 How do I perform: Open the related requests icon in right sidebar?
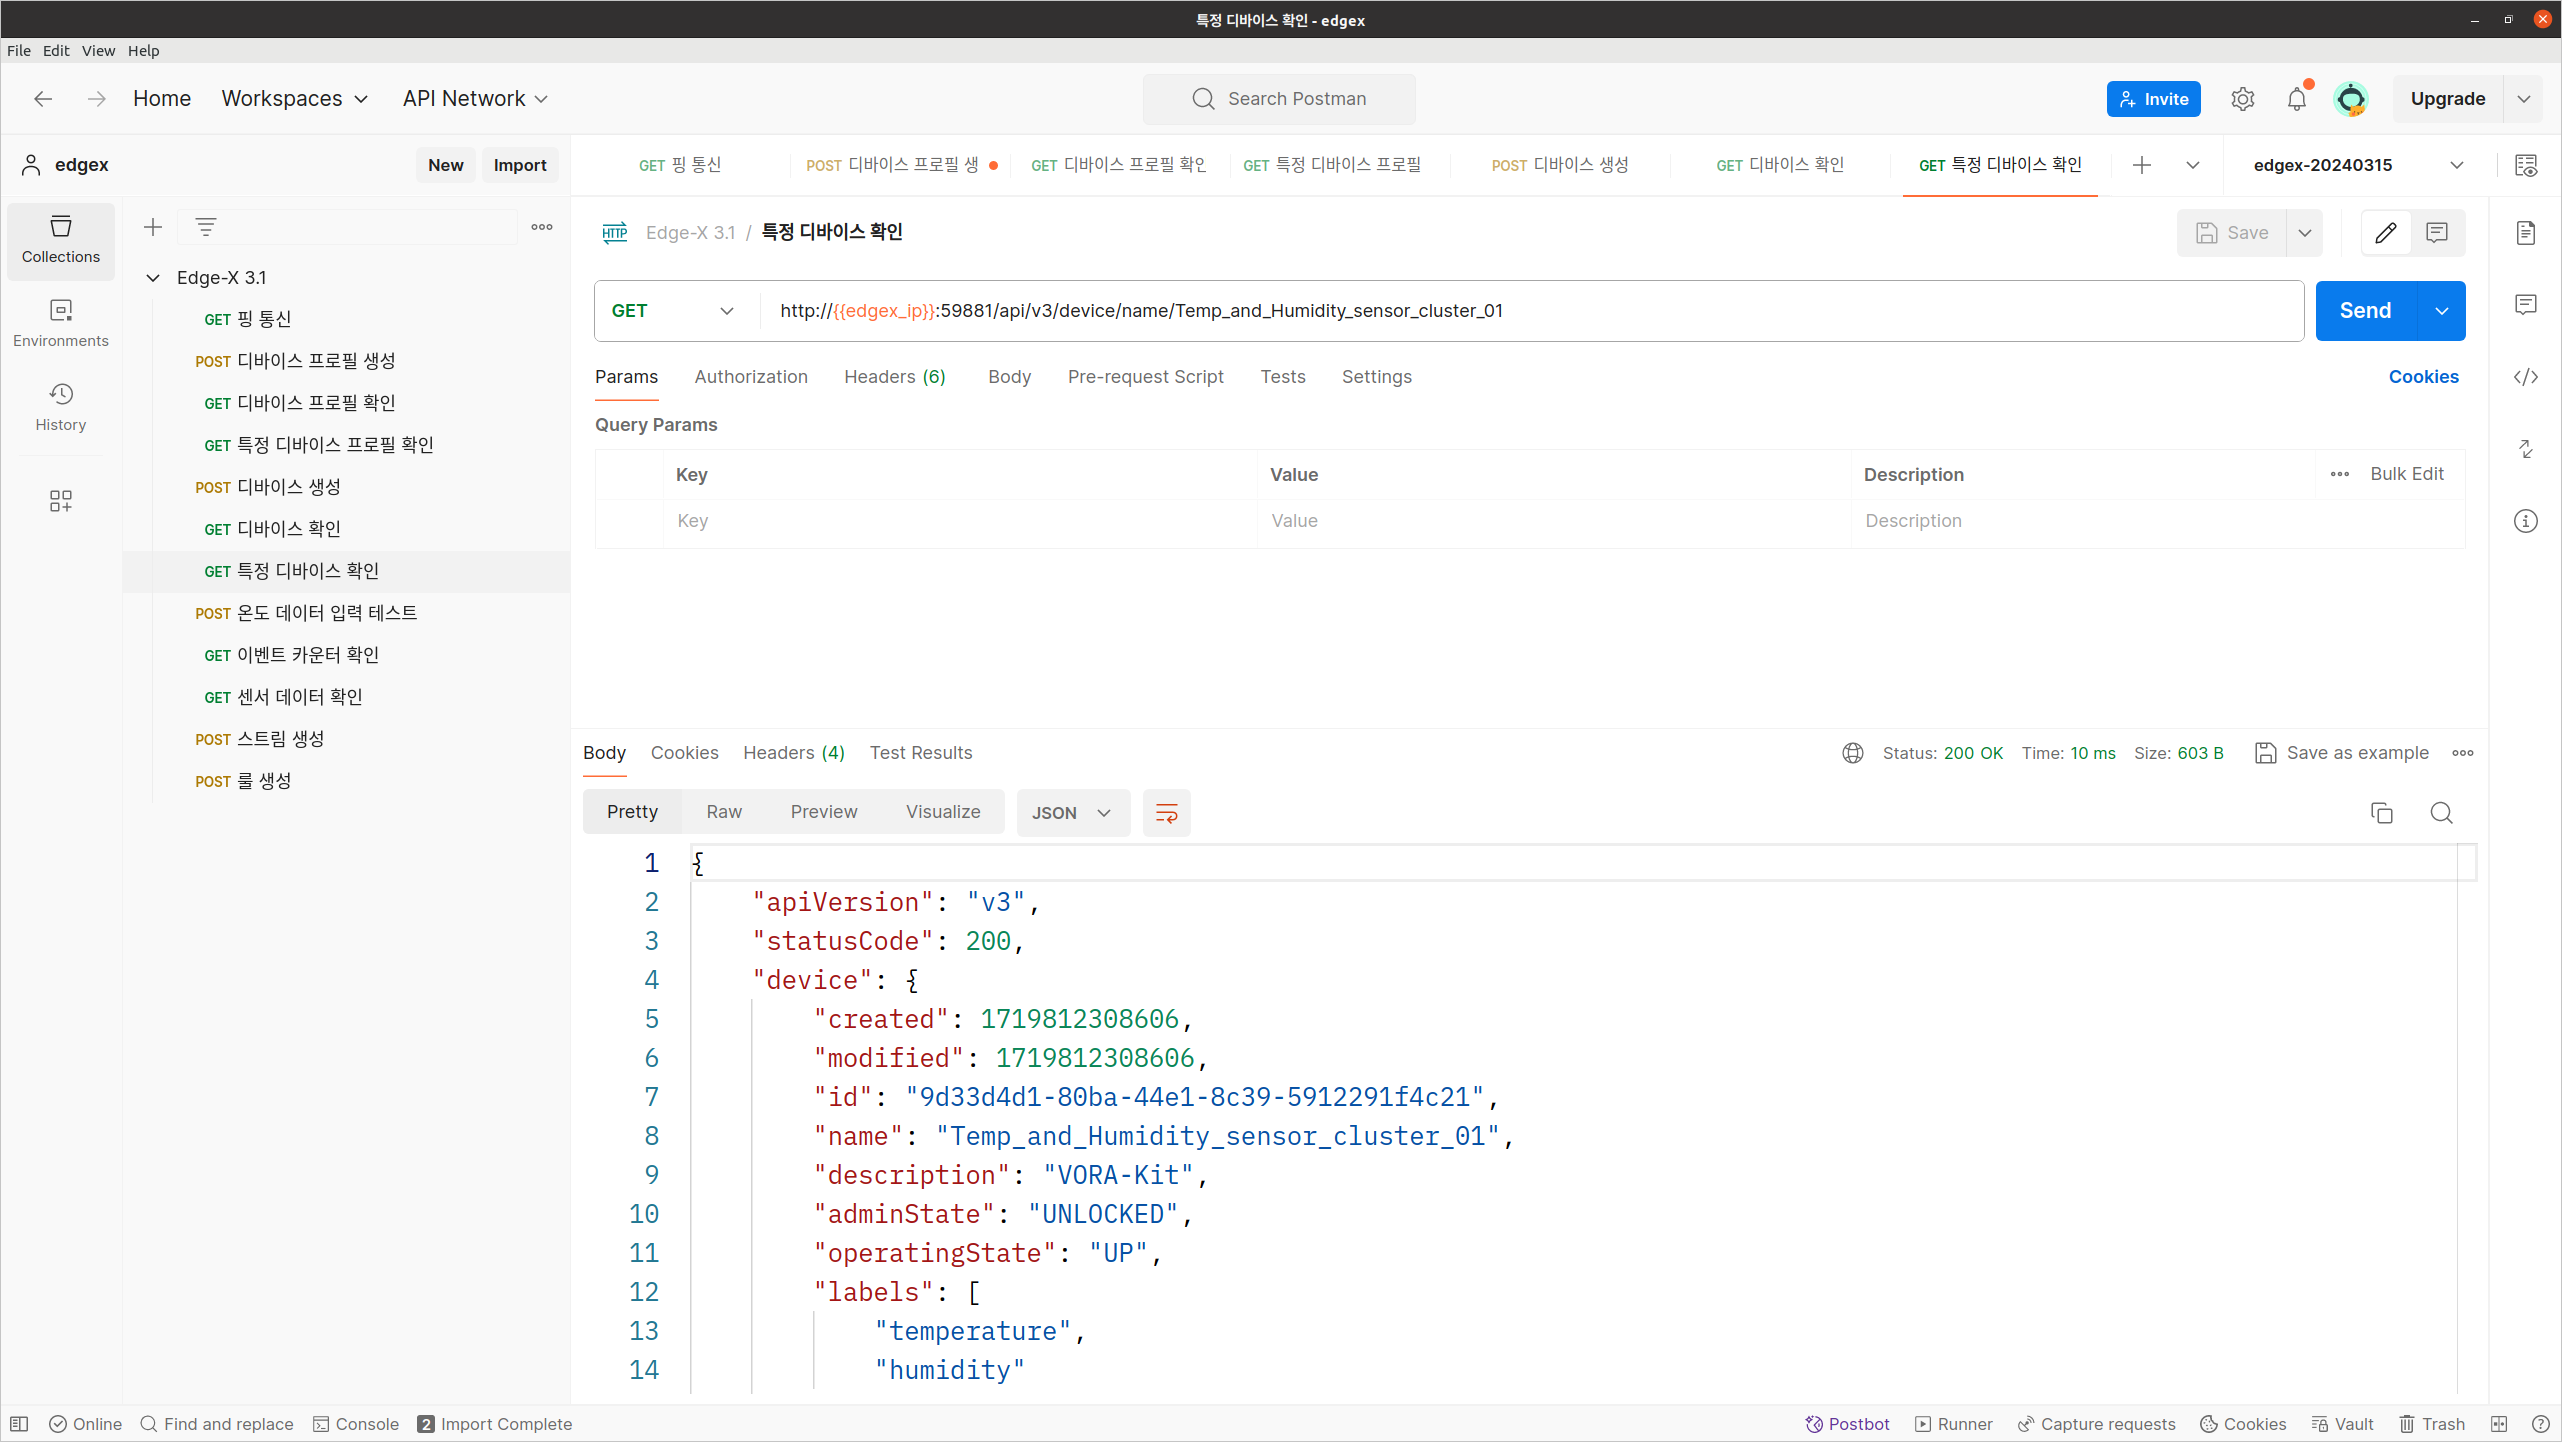[2526, 449]
